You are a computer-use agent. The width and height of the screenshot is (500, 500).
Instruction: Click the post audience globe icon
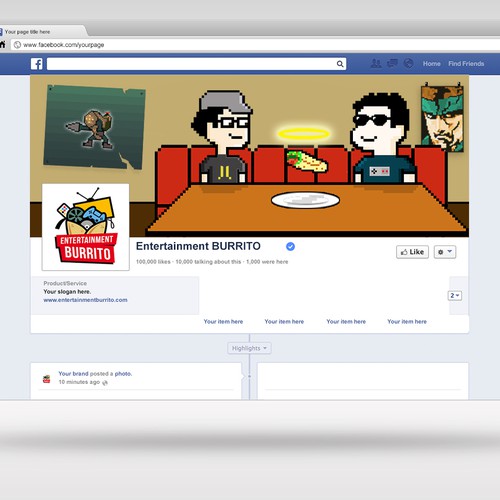105,382
